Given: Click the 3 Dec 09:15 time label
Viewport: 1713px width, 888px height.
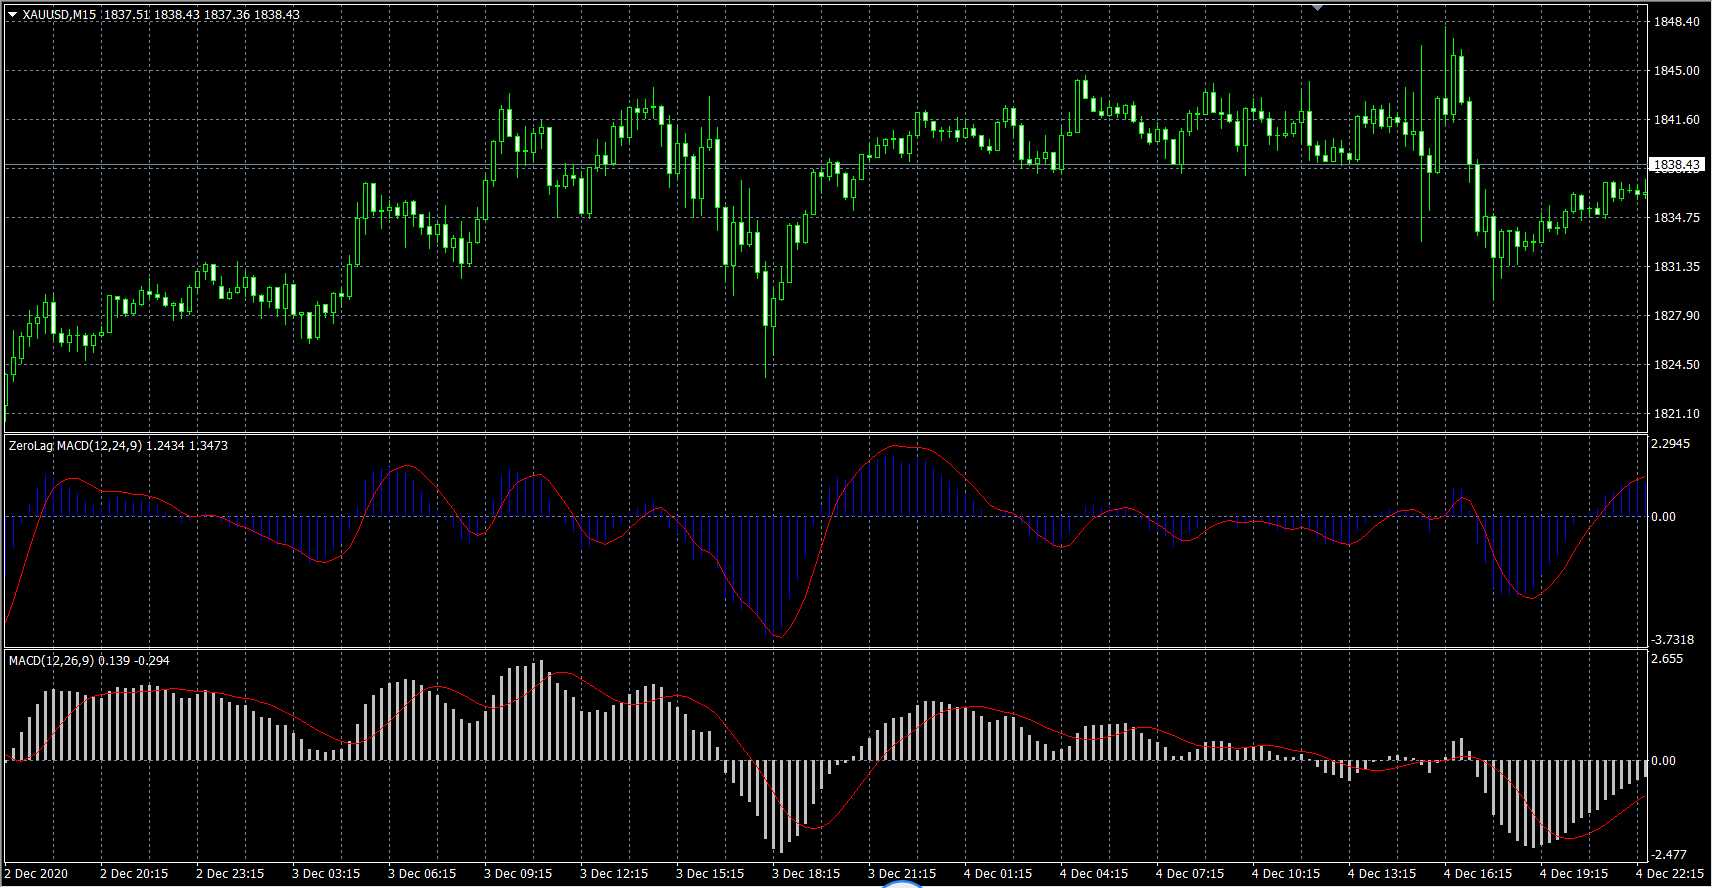Looking at the screenshot, I should (x=518, y=874).
